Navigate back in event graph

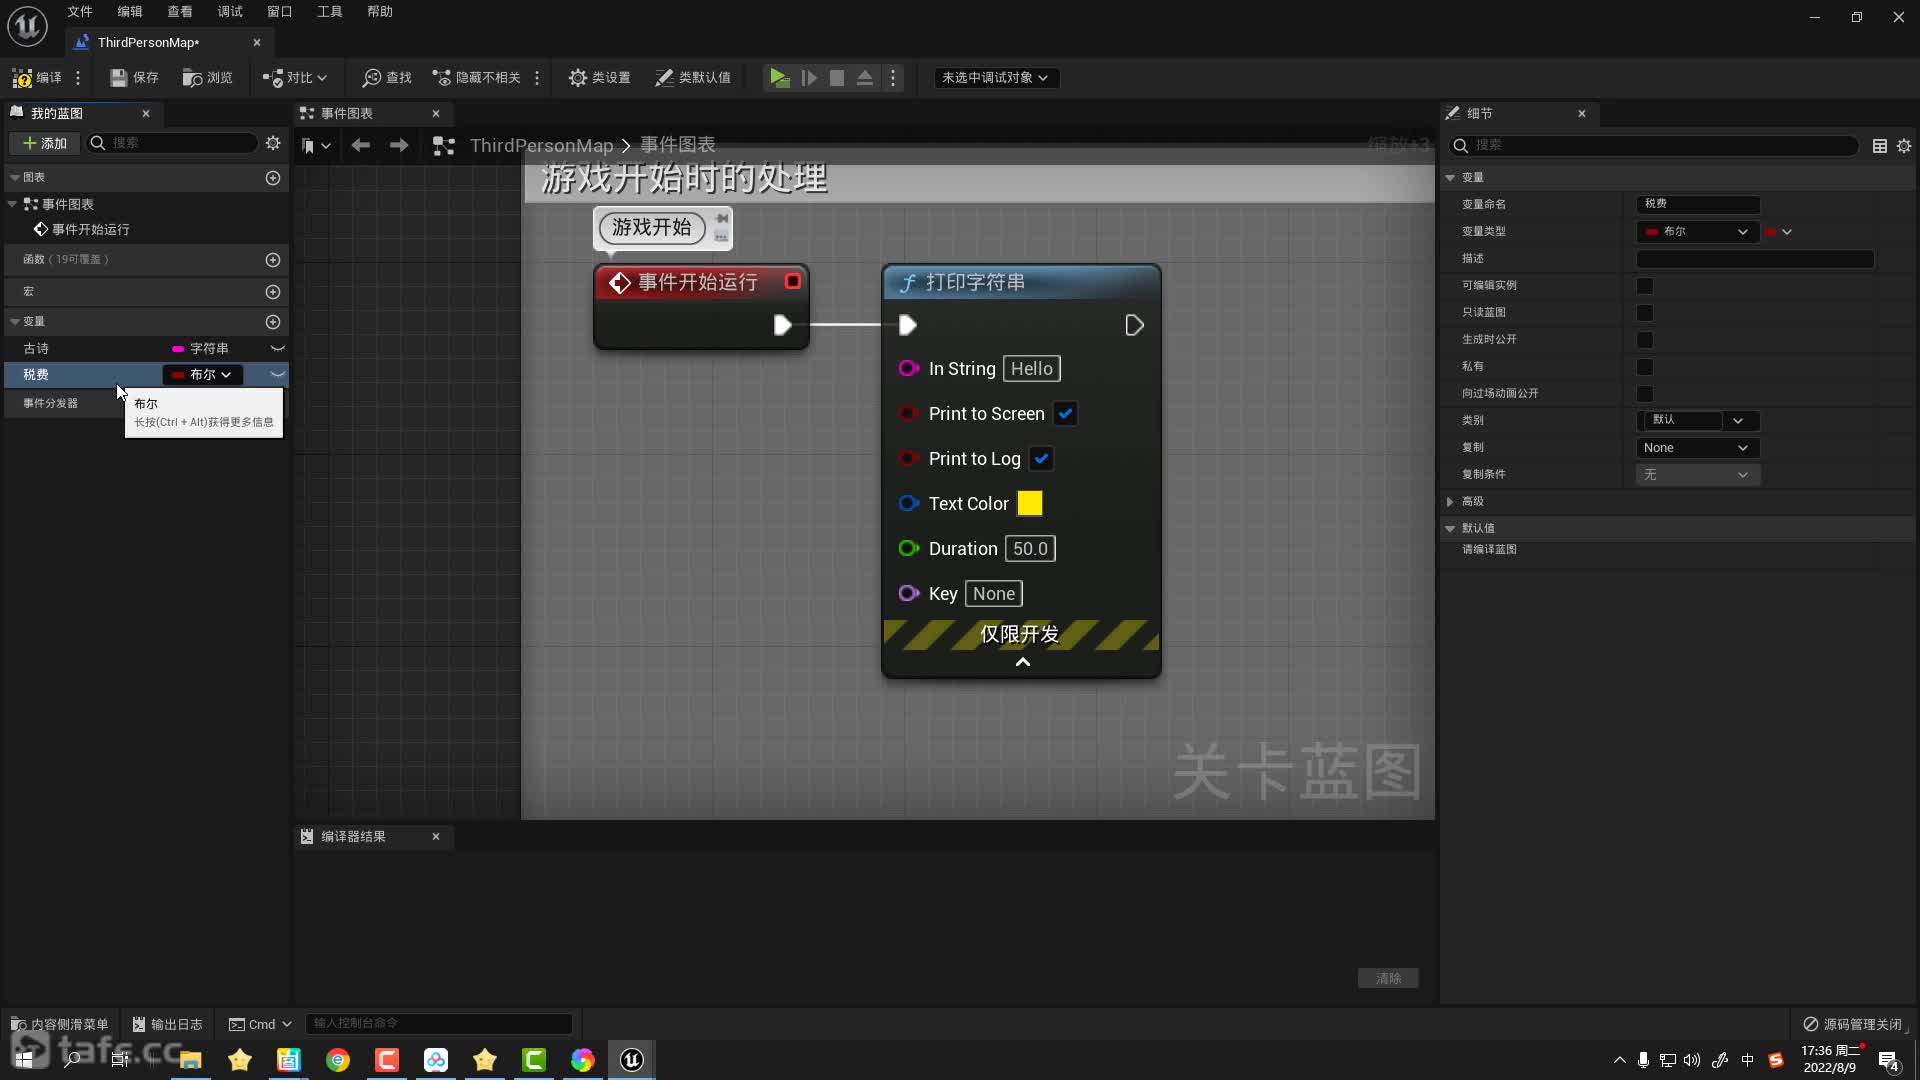[360, 146]
